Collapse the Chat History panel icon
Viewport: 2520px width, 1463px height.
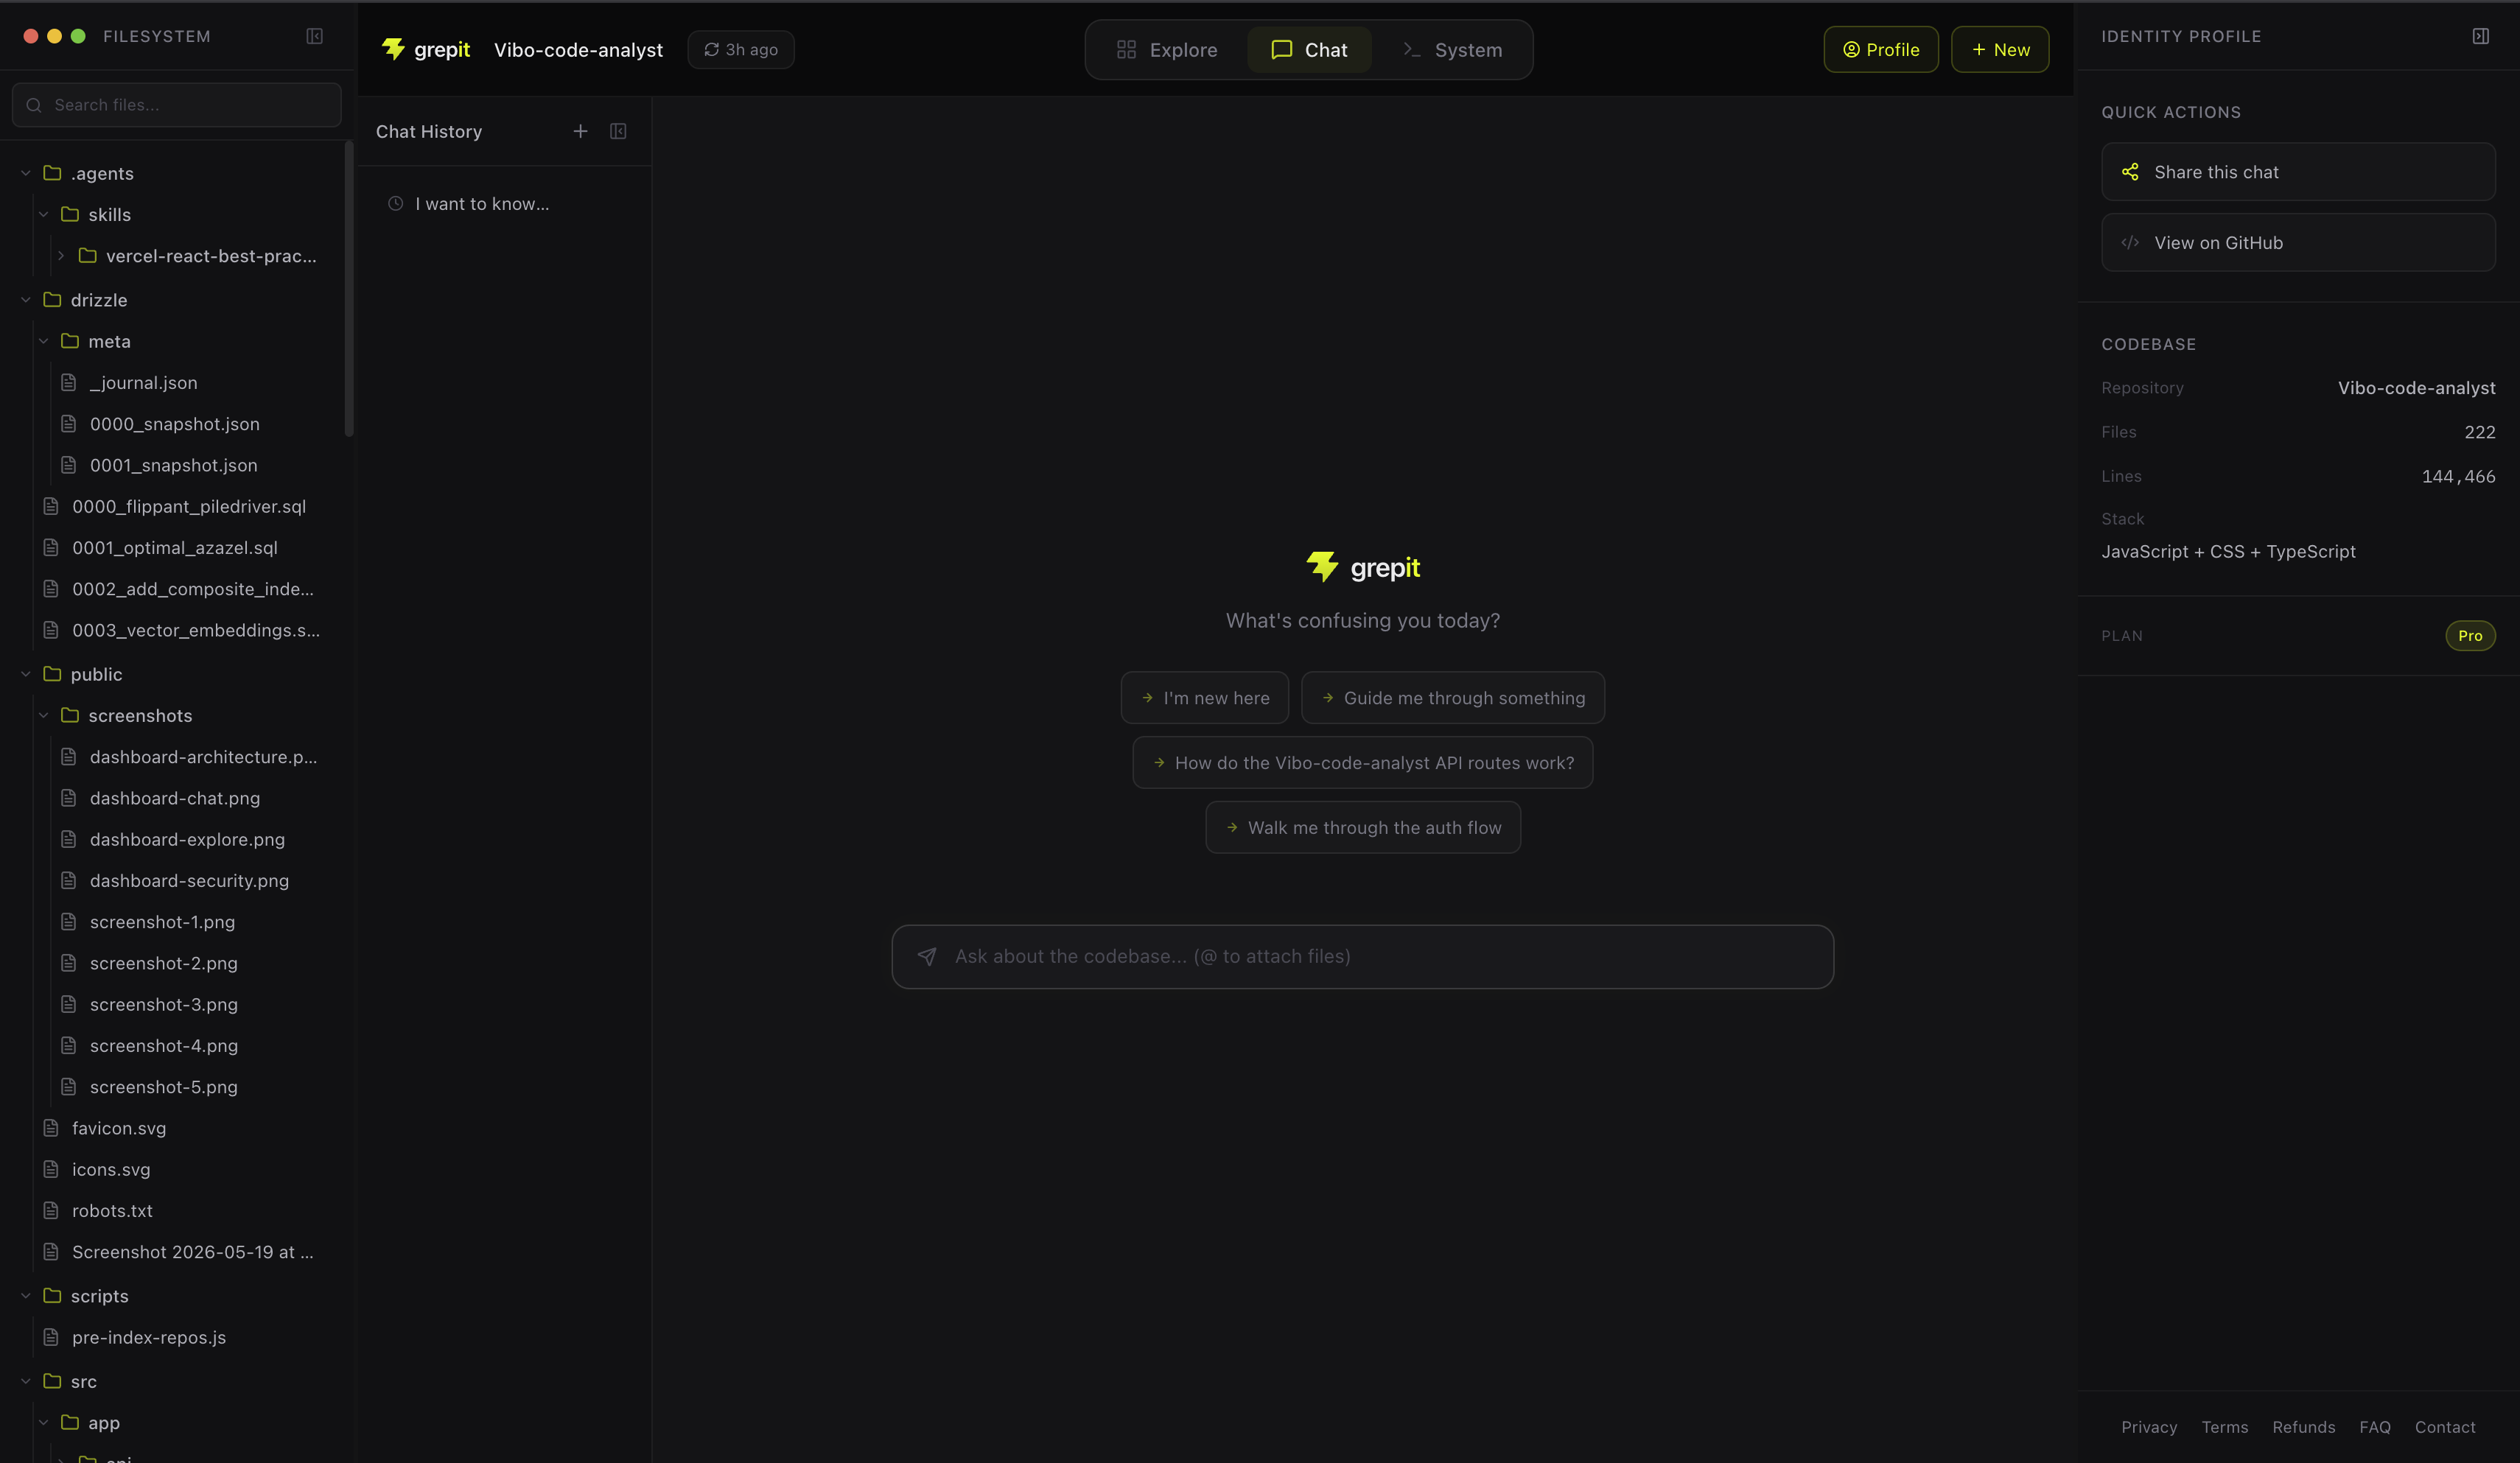point(618,131)
